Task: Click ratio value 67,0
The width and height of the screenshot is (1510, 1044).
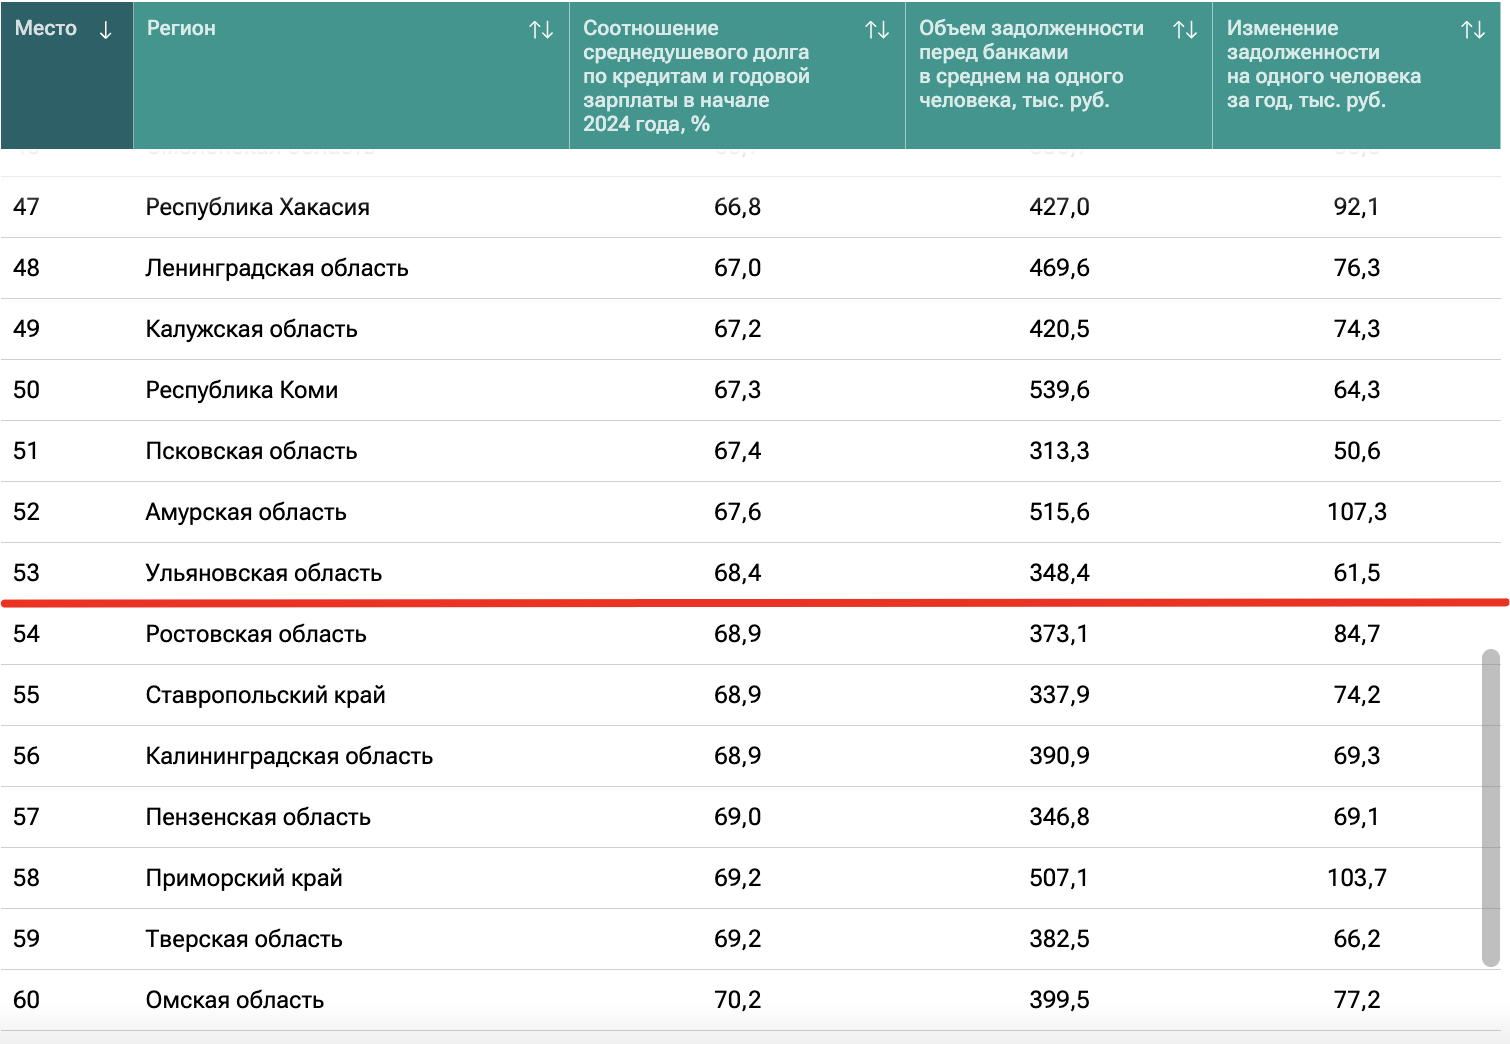Action: pyautogui.click(x=737, y=268)
